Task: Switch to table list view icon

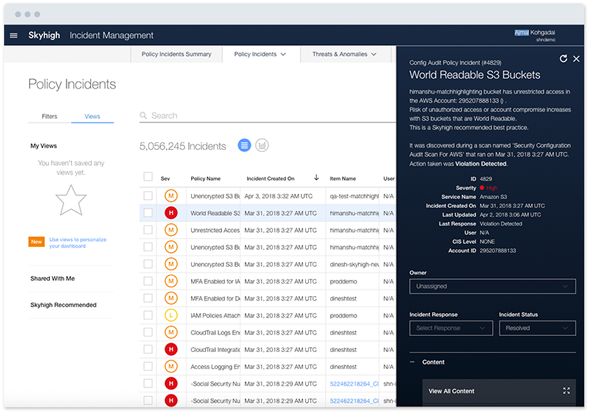Action: tap(244, 145)
